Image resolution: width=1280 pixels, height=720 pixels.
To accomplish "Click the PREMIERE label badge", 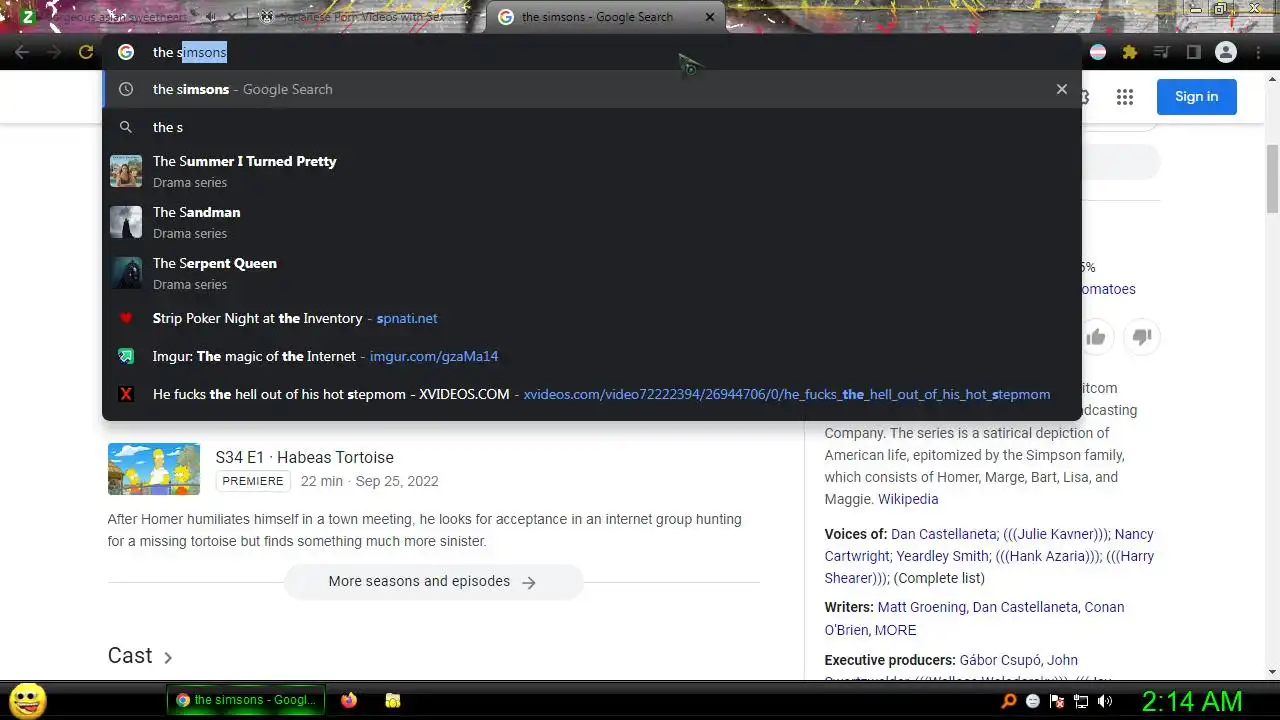I will [x=253, y=481].
